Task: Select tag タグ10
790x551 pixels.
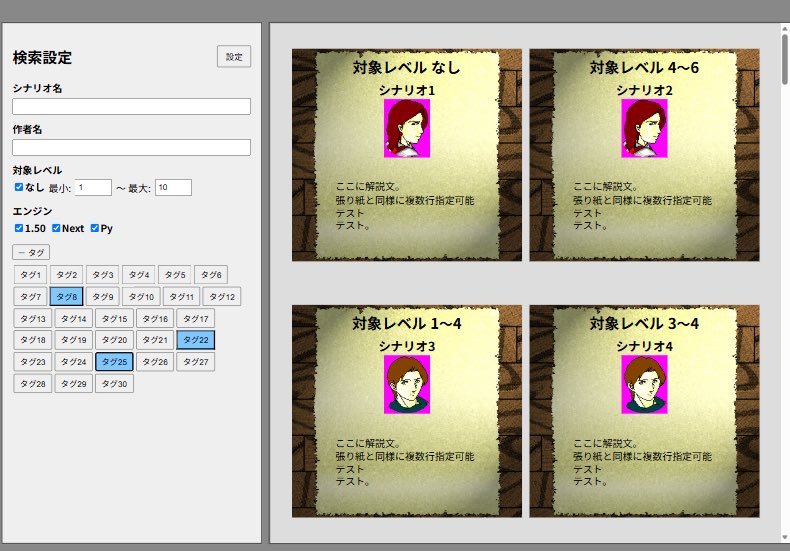Action: tap(141, 297)
